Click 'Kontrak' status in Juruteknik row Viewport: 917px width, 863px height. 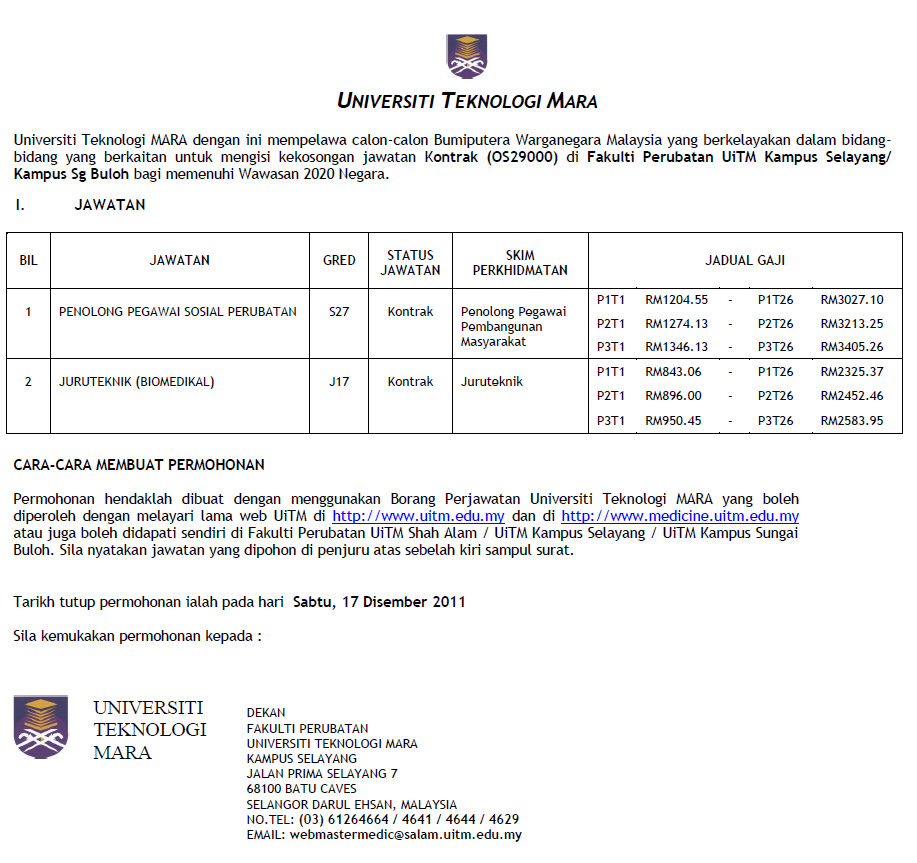pos(410,382)
